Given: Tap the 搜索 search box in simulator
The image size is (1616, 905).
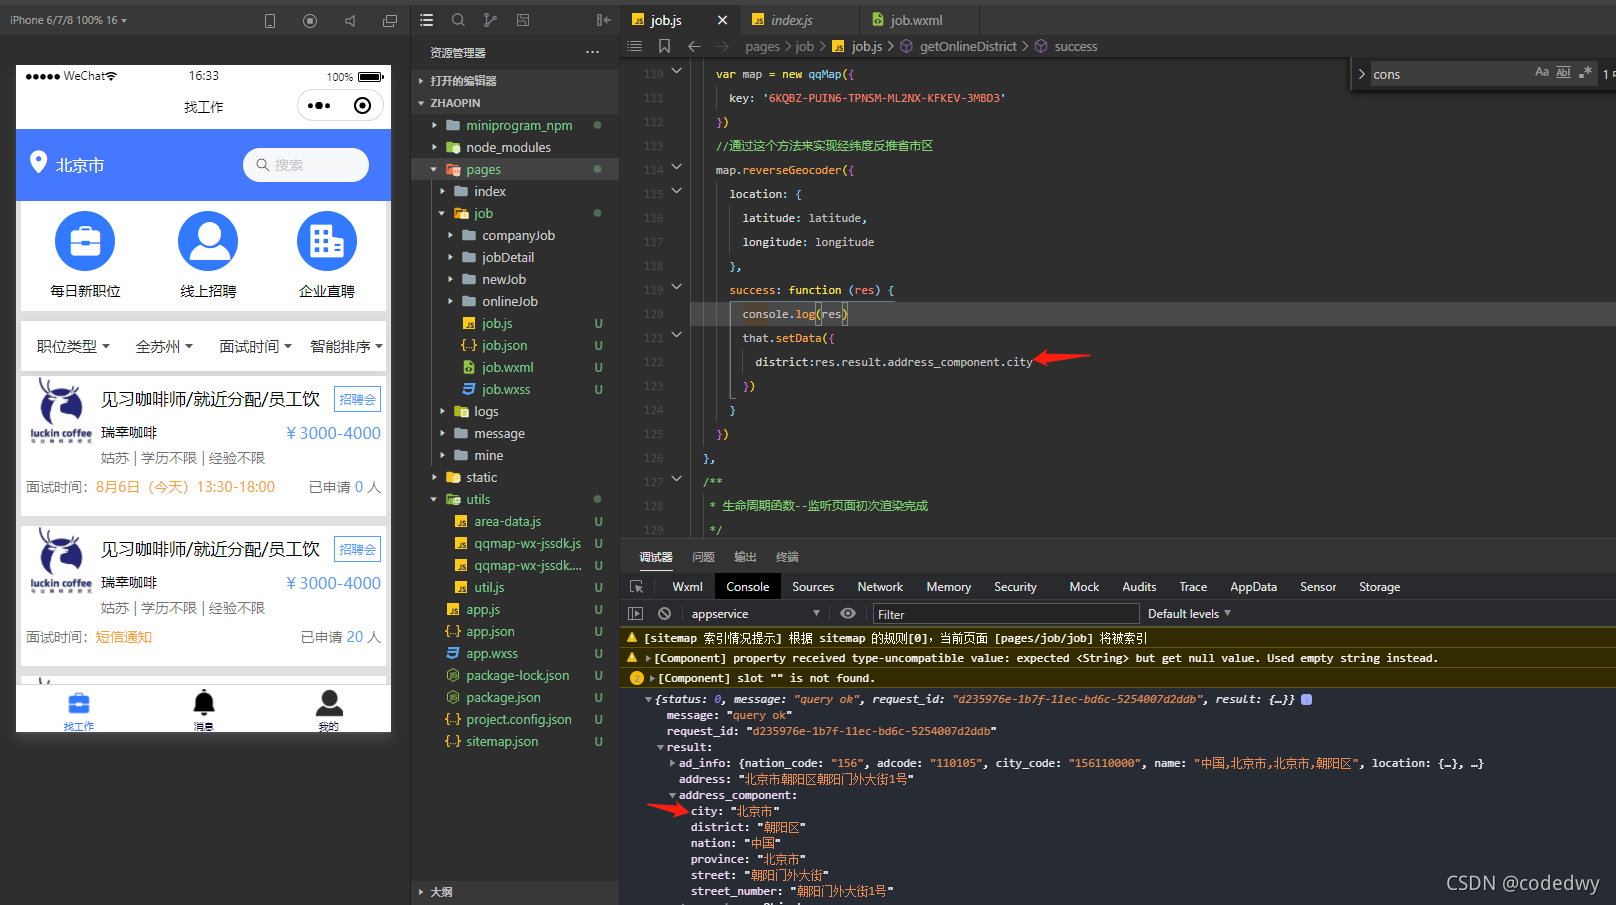Looking at the screenshot, I should (x=306, y=165).
